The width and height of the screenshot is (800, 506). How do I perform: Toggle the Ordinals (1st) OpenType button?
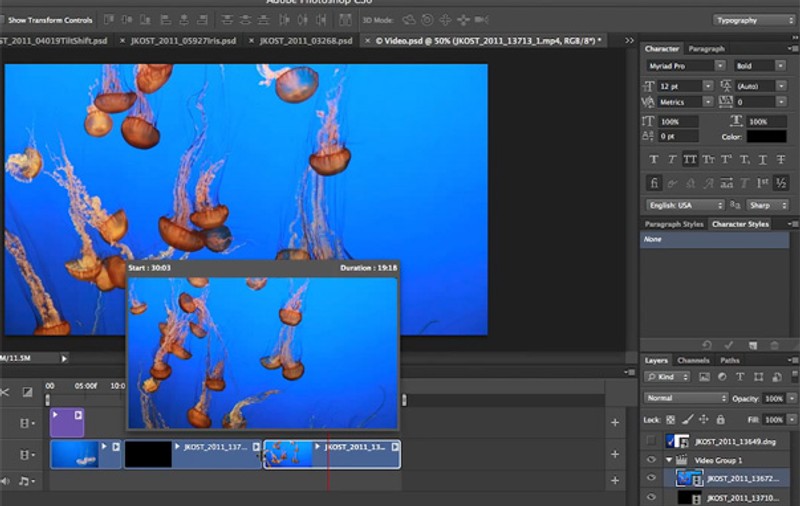coord(763,183)
